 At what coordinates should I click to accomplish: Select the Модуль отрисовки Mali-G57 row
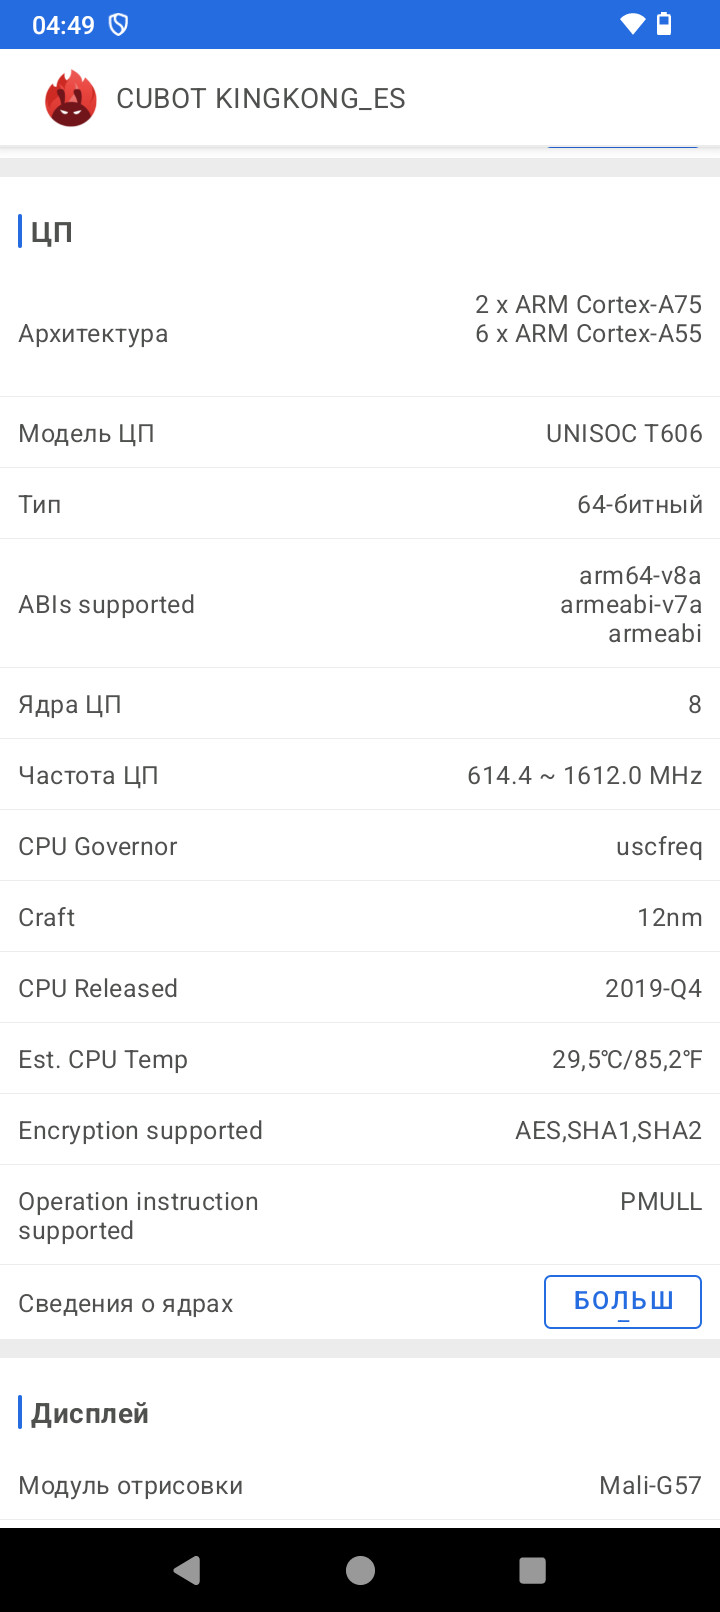pos(360,1485)
